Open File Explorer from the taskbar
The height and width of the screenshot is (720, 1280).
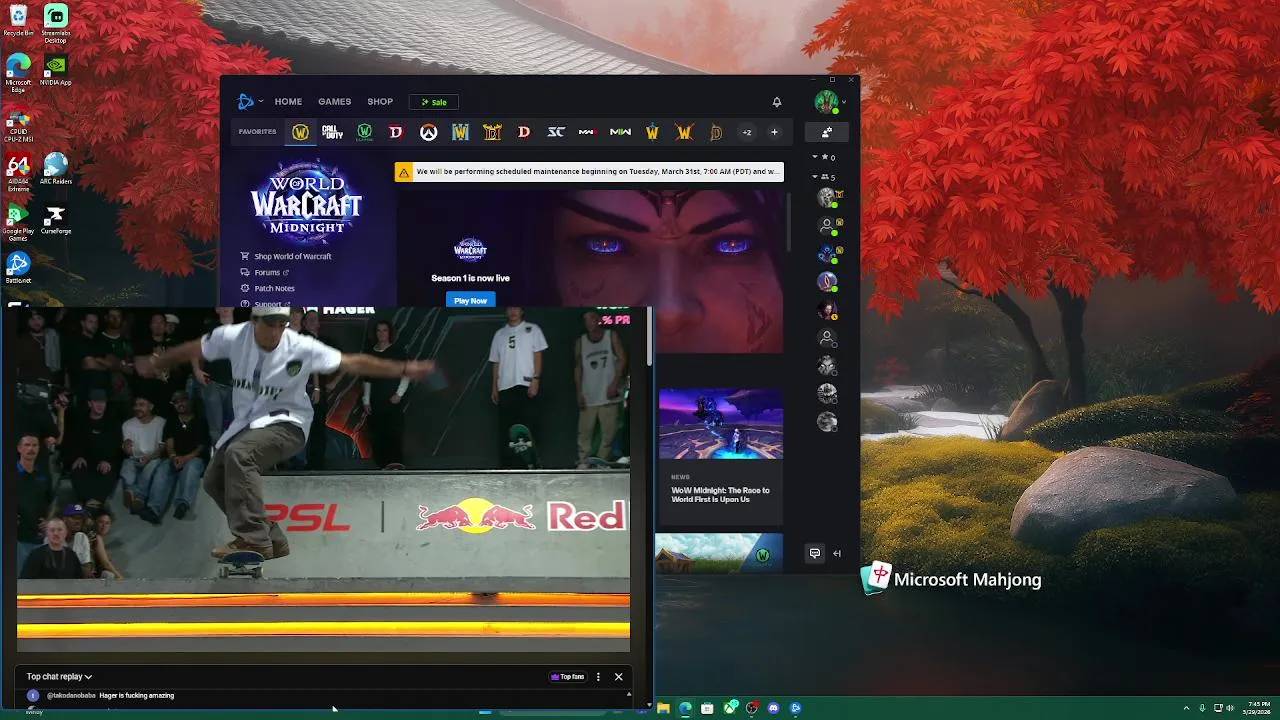pyautogui.click(x=663, y=708)
